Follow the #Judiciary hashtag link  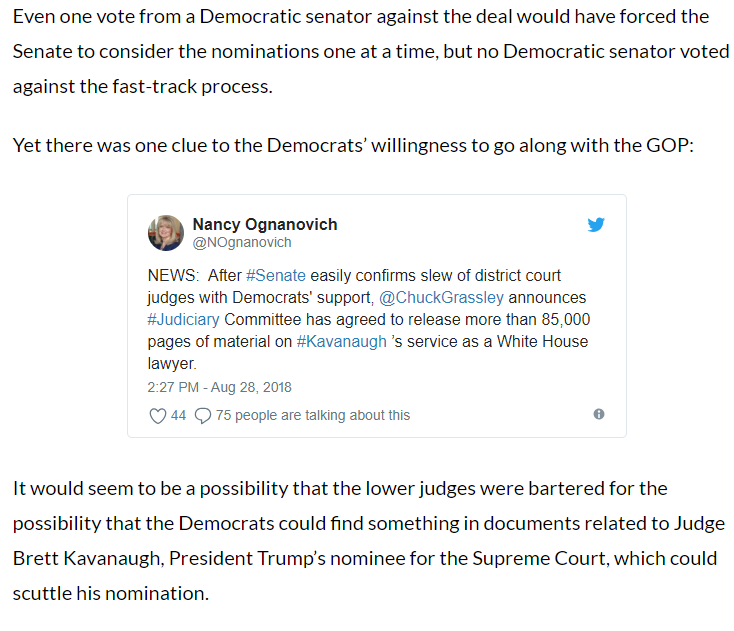183,319
